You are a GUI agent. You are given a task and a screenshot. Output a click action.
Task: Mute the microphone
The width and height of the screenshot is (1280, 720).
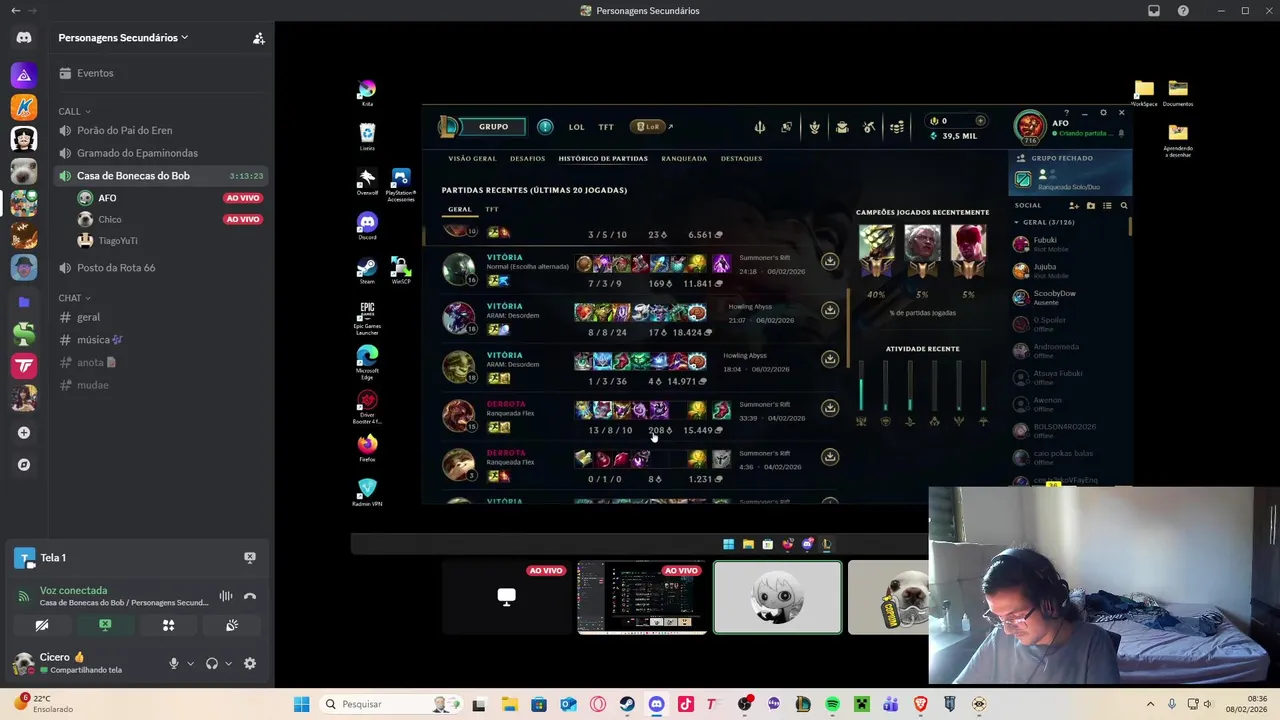(x=173, y=663)
